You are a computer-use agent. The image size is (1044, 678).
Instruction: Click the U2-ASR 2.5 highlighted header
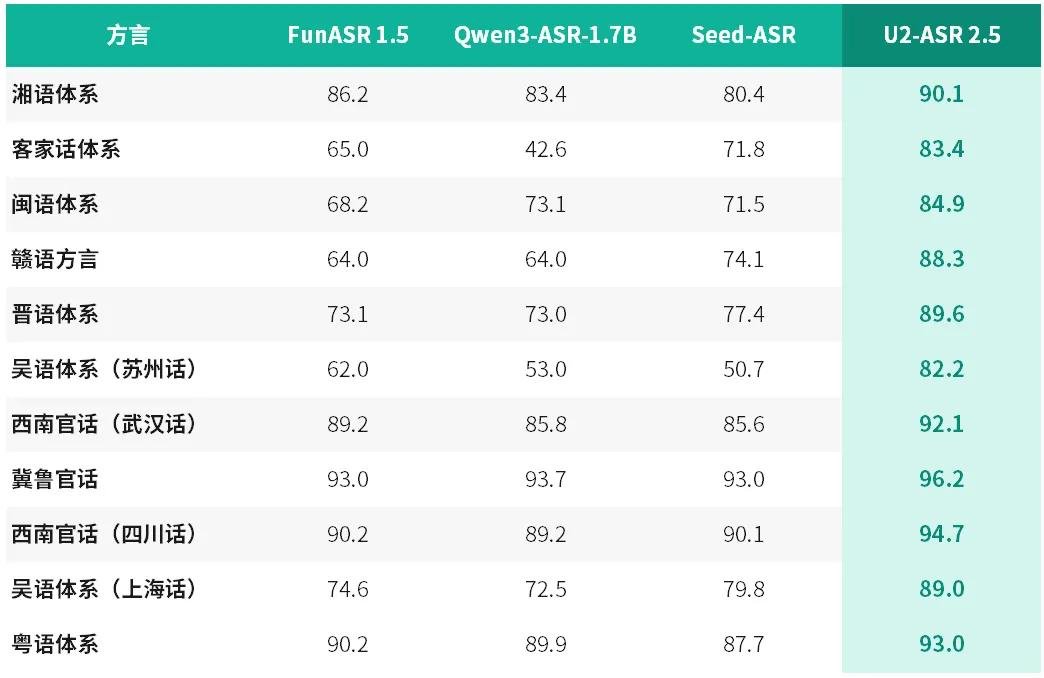tap(941, 35)
